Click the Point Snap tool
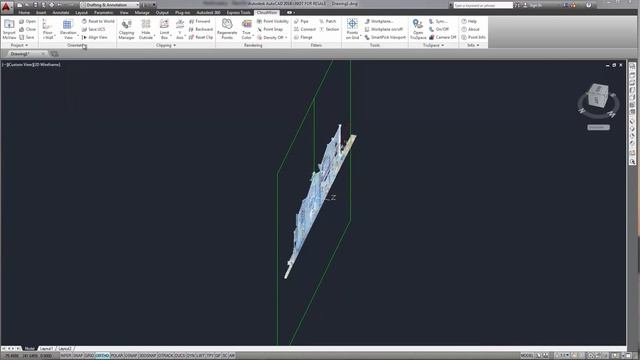 coord(270,29)
